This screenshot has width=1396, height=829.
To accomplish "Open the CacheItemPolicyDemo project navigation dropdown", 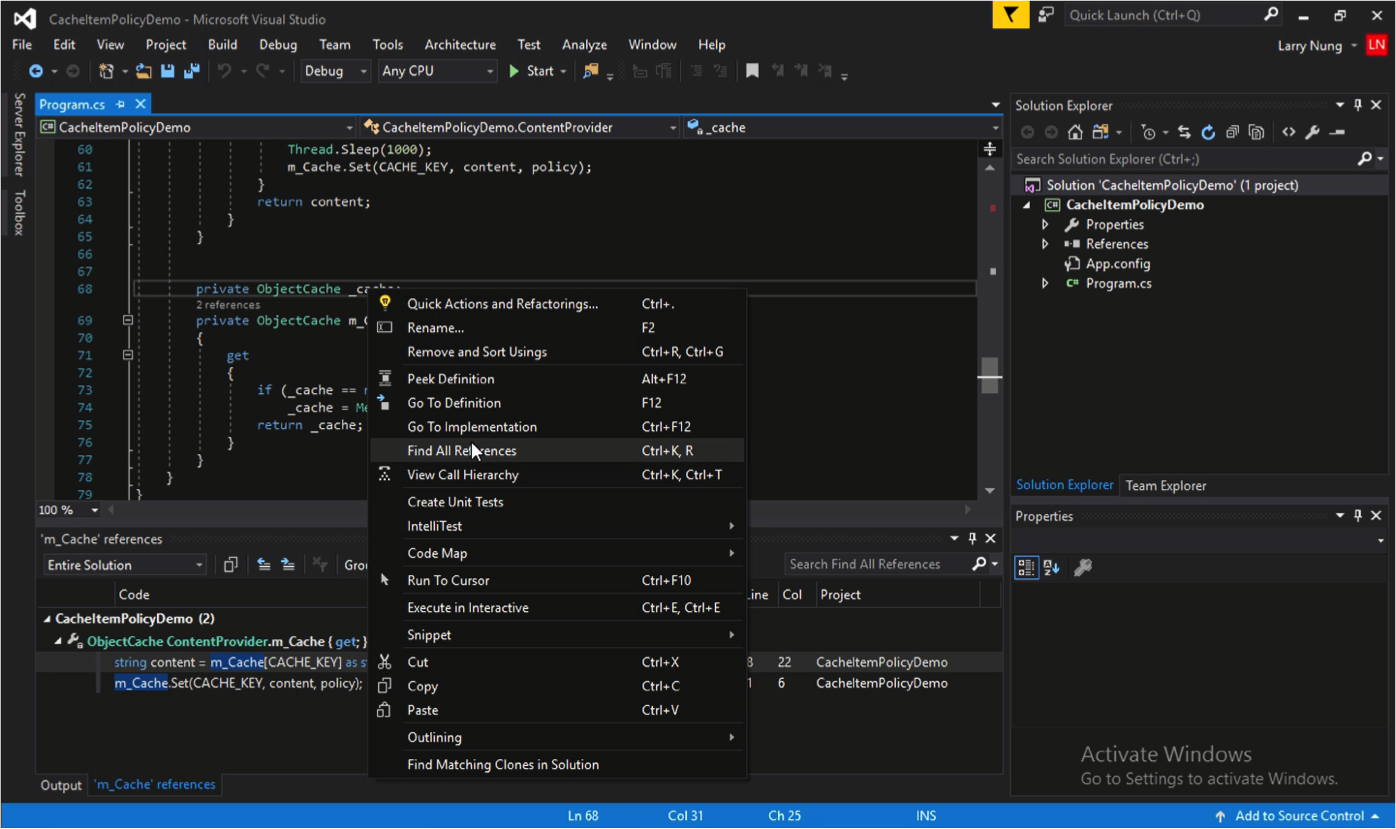I will coord(196,127).
